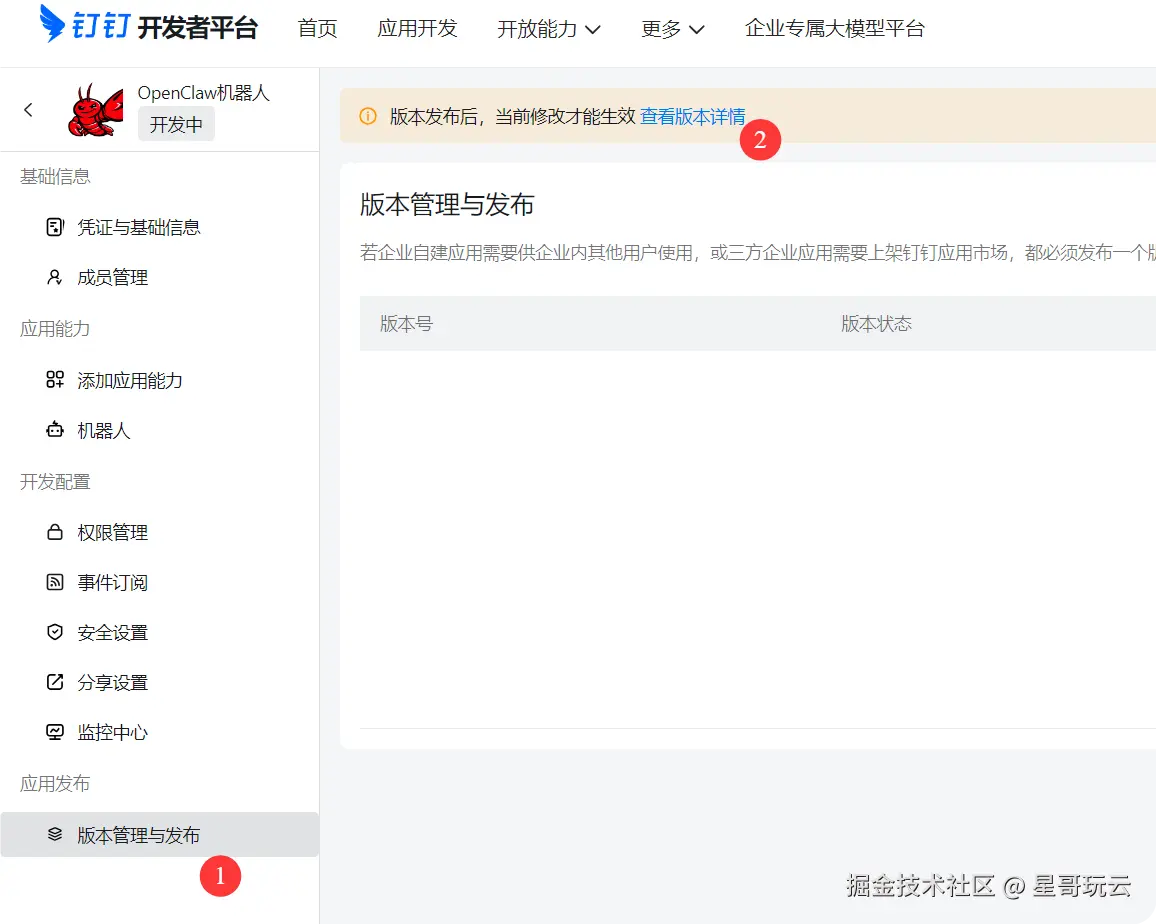Click the security shield icon
The width and height of the screenshot is (1156, 924).
pos(55,632)
